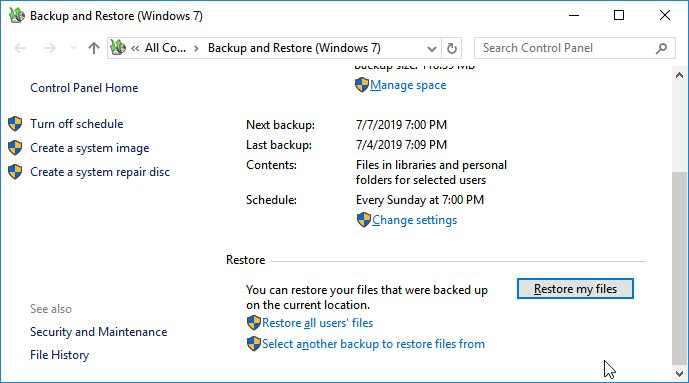Click the Restore my files button
689x383 pixels.
575,289
